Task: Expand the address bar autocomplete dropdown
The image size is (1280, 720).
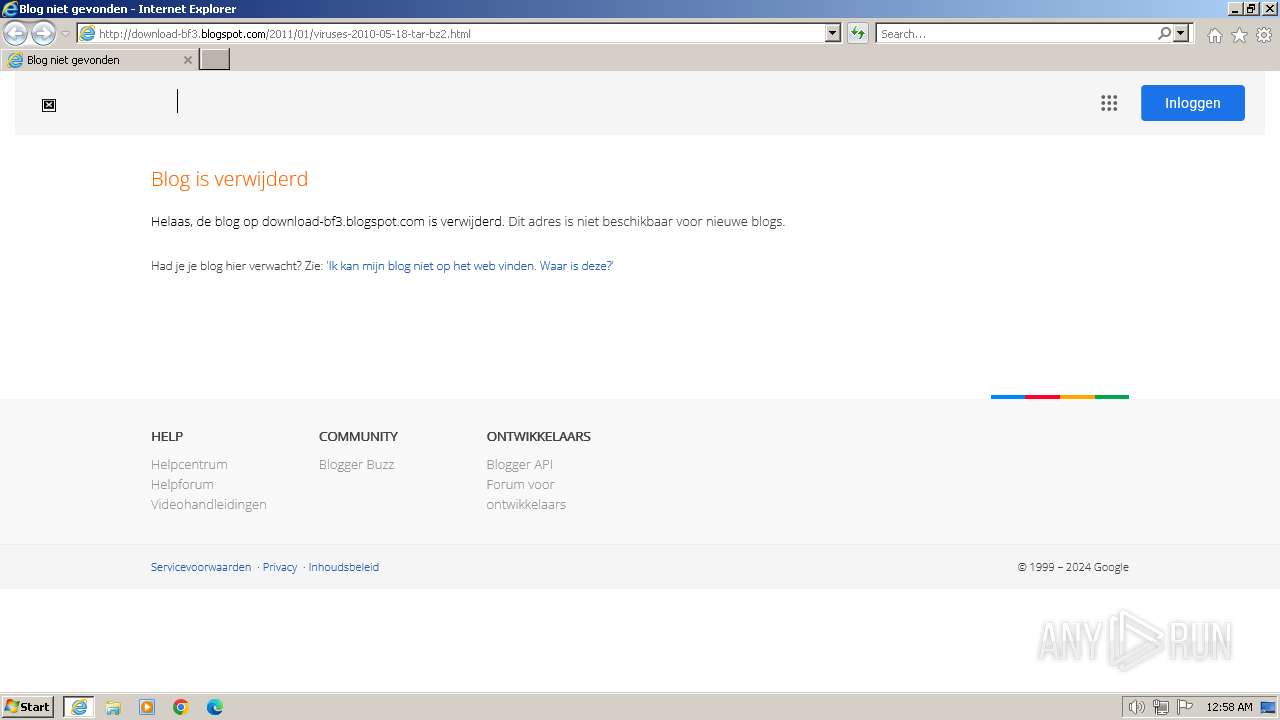Action: coord(833,34)
